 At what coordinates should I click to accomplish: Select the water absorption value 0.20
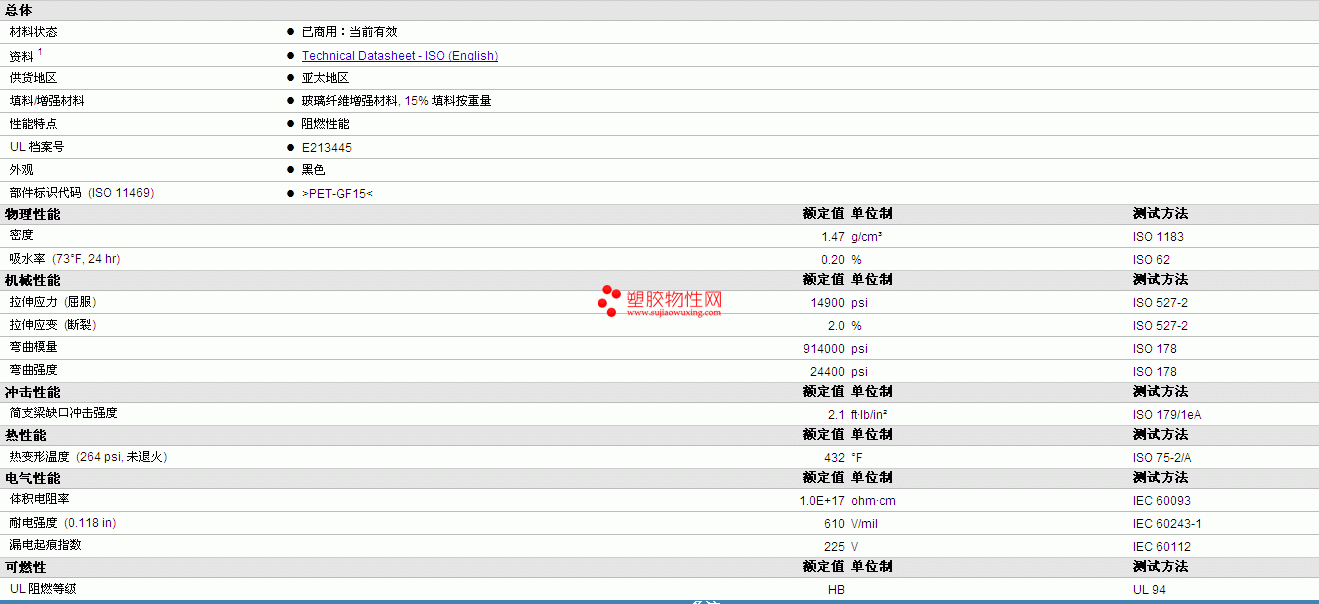pyautogui.click(x=833, y=260)
